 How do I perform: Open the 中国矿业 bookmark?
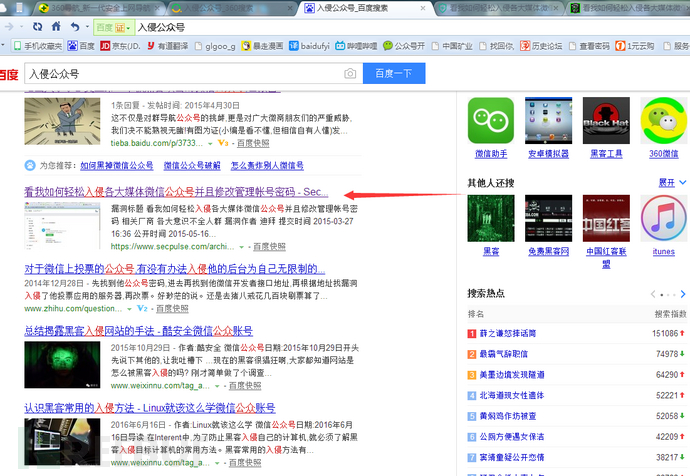(452, 46)
